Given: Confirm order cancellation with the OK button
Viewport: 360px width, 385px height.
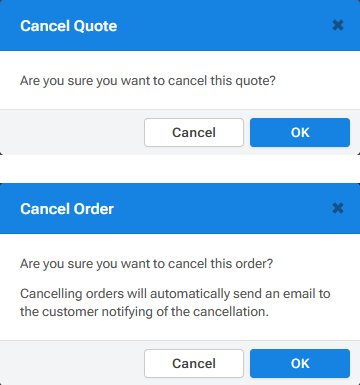Looking at the screenshot, I should pos(300,363).
